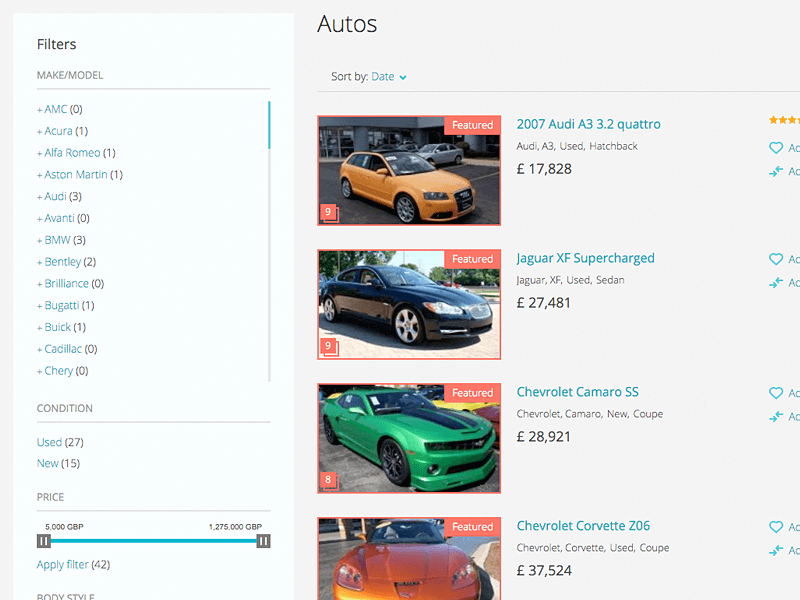The height and width of the screenshot is (600, 800).
Task: Click the compare icon for Chevrolet Camaro SS
Action: pos(776,416)
